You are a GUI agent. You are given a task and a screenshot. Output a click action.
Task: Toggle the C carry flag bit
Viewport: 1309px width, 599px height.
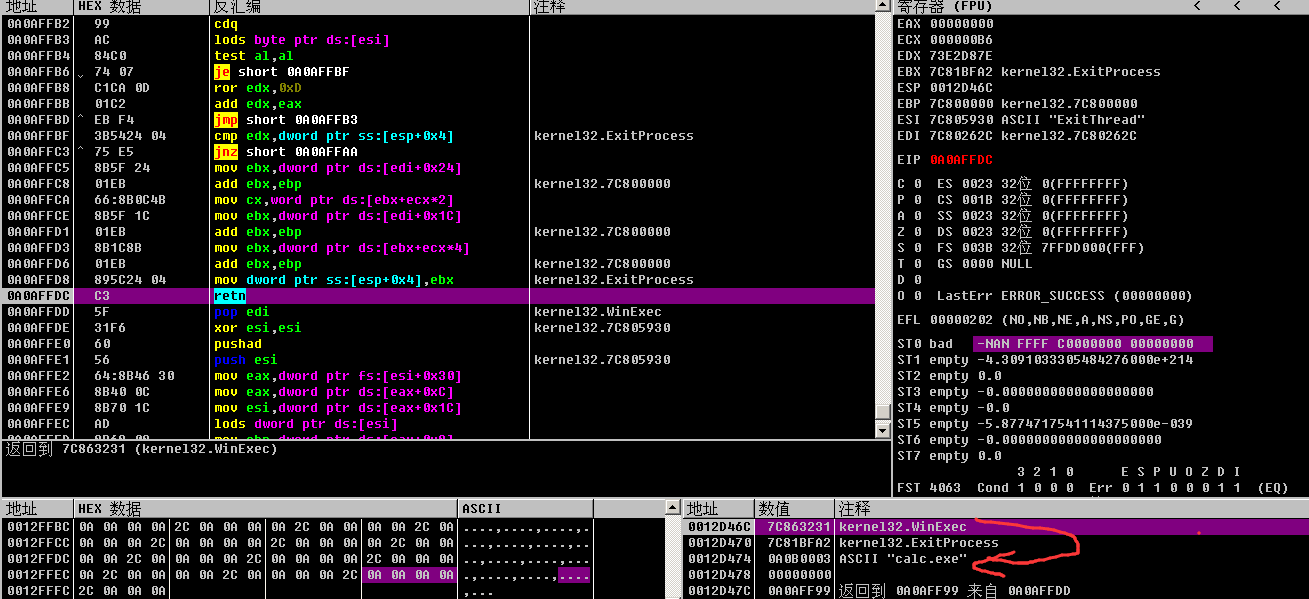click(x=917, y=184)
